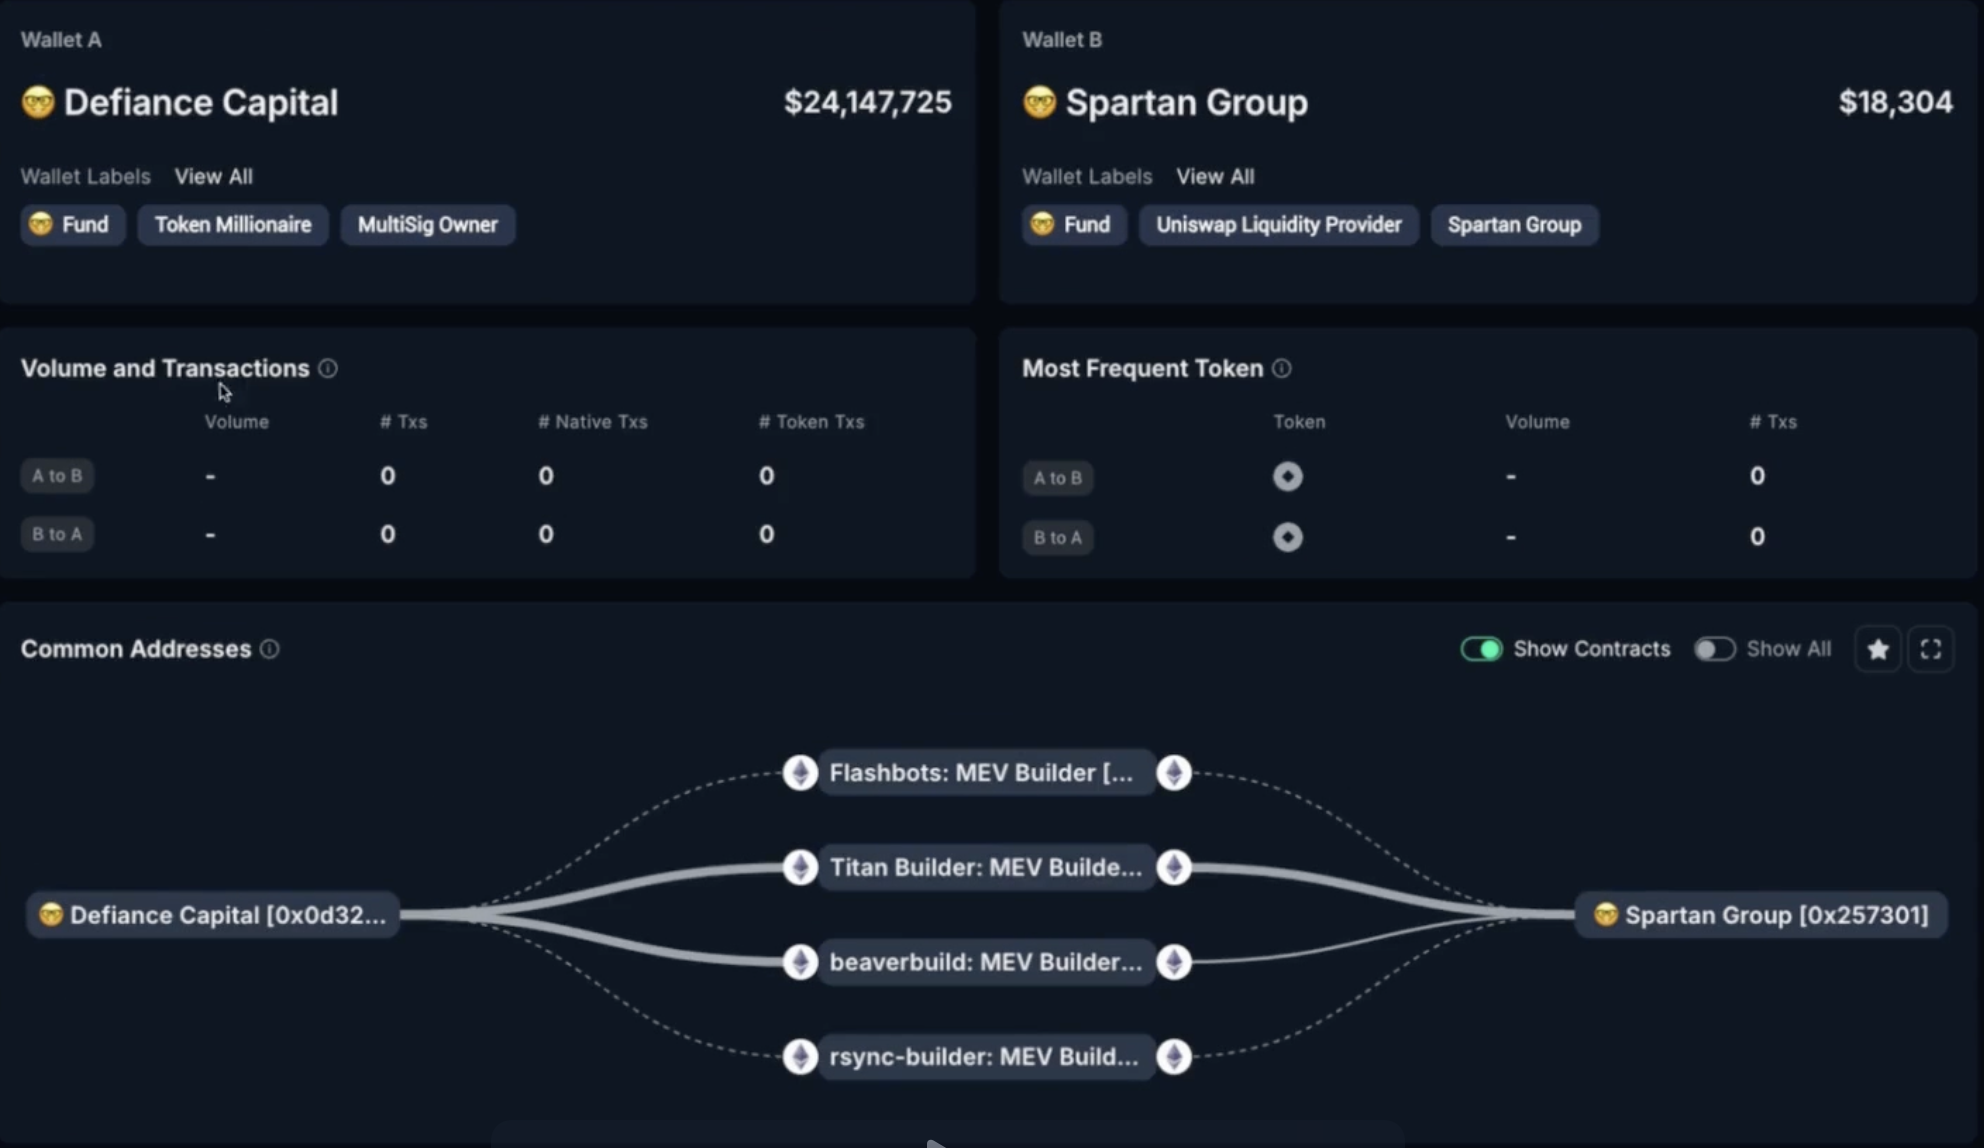Click right Ethereum icon of Titan Builder node
Image resolution: width=1984 pixels, height=1148 pixels.
pyautogui.click(x=1174, y=867)
